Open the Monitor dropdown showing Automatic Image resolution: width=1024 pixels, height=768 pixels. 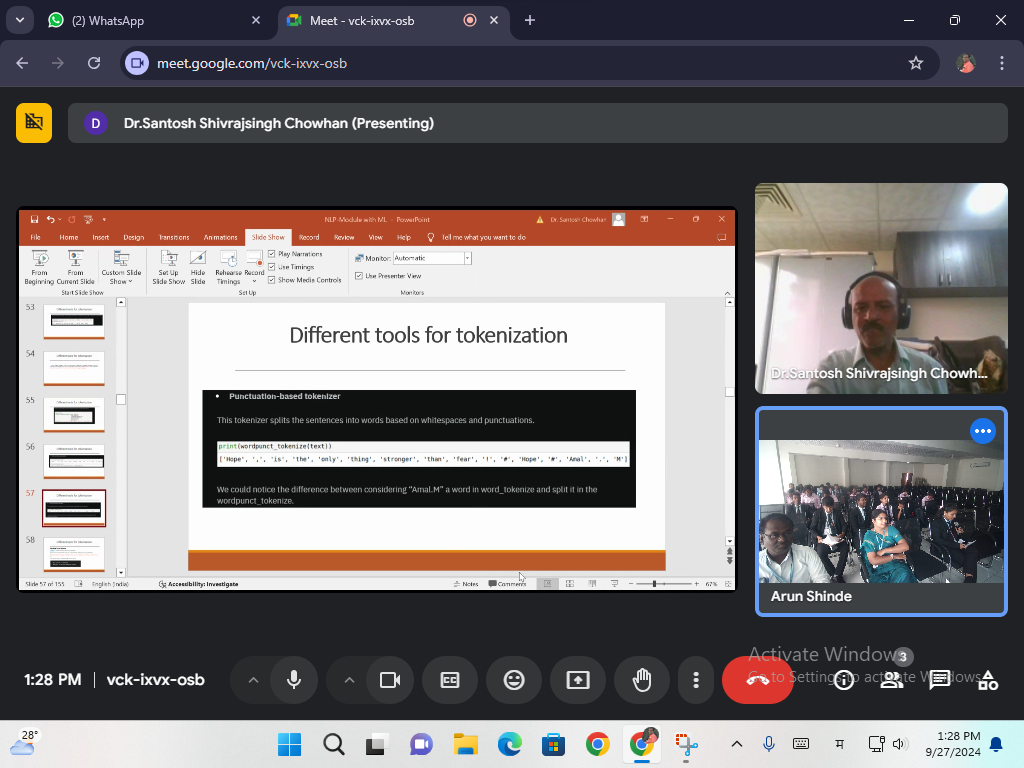coord(465,258)
